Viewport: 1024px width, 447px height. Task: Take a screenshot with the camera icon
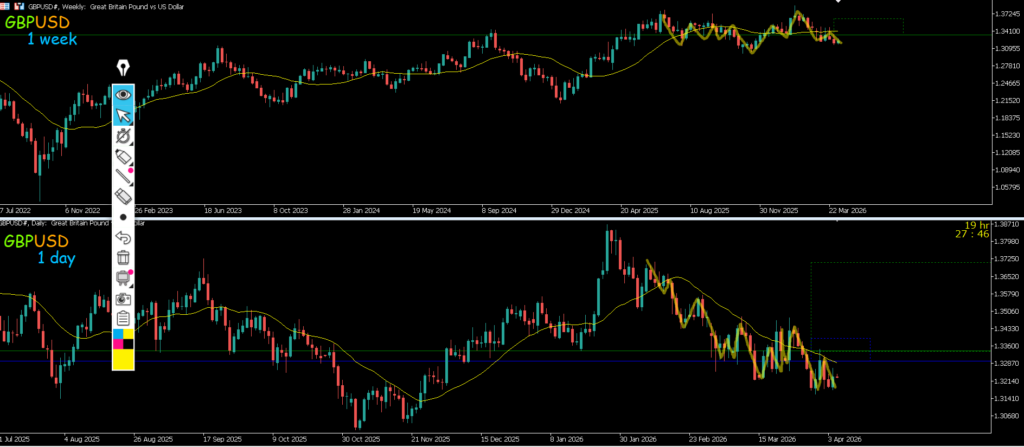click(x=124, y=298)
